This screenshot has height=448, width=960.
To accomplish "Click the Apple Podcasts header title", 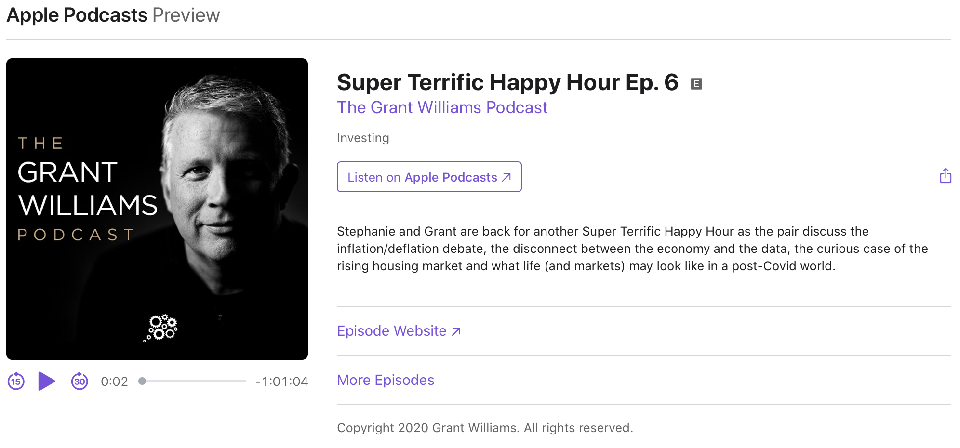I will (x=77, y=15).
